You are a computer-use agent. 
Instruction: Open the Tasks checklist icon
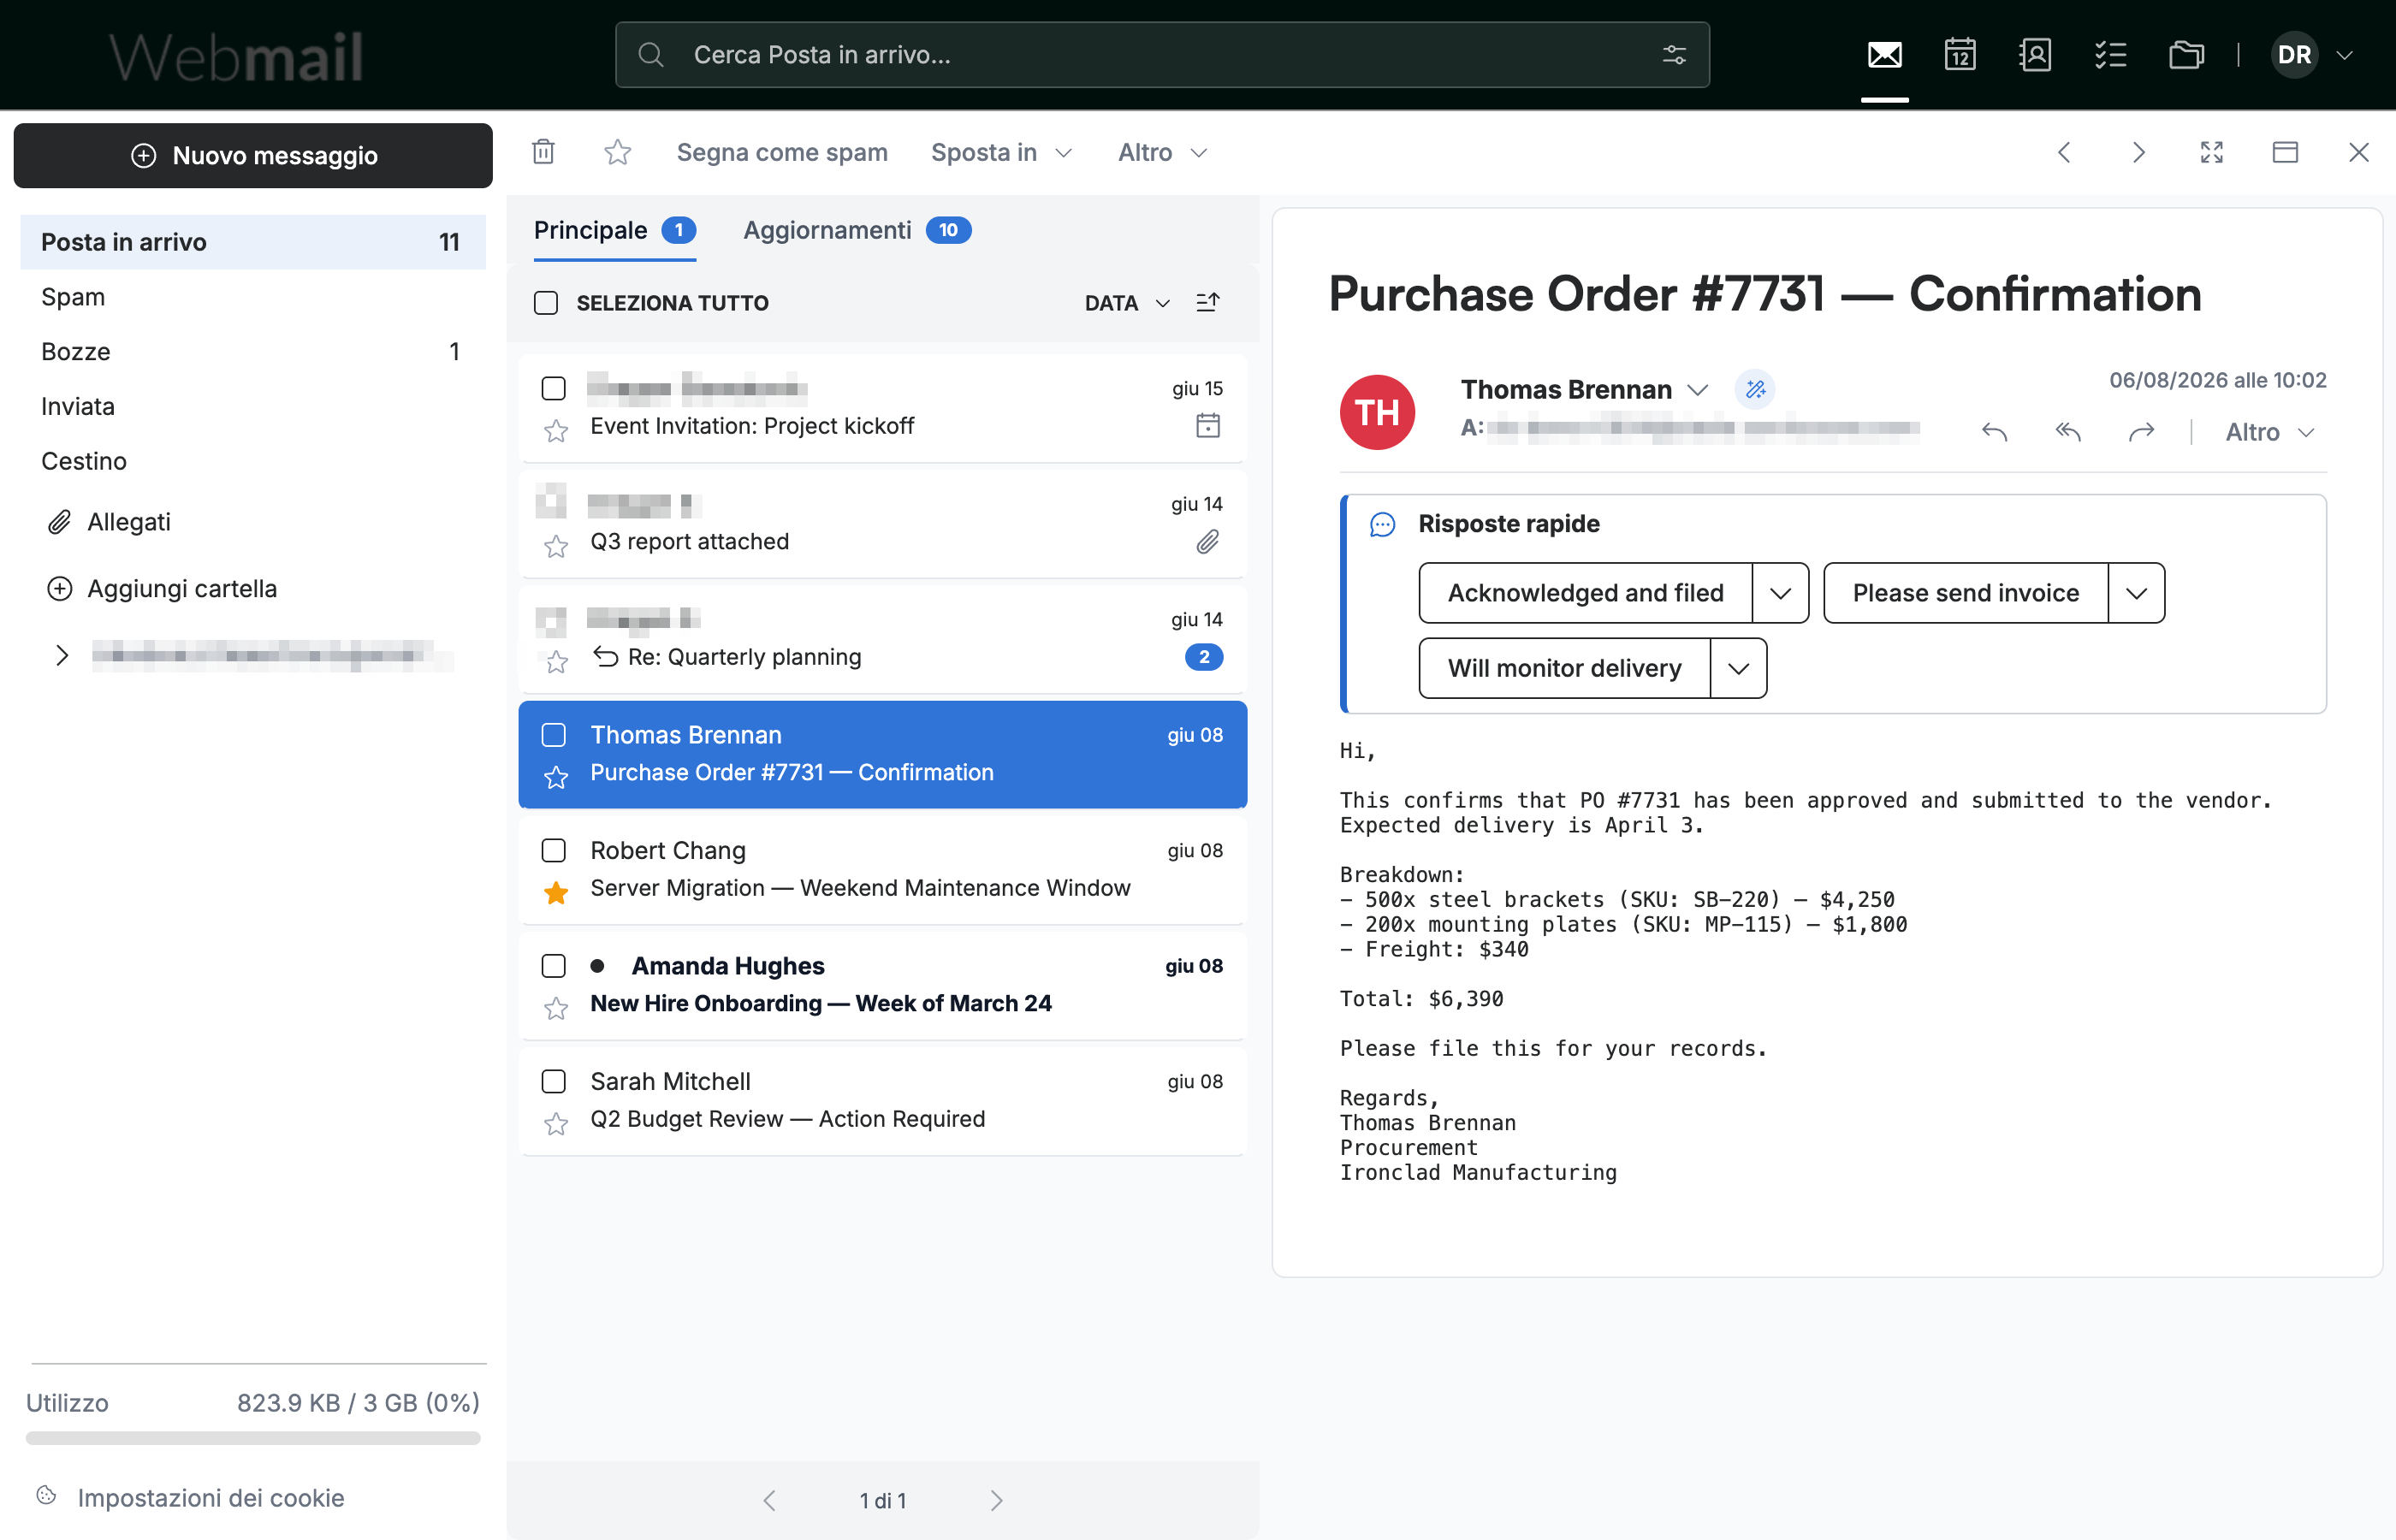pos(2110,55)
